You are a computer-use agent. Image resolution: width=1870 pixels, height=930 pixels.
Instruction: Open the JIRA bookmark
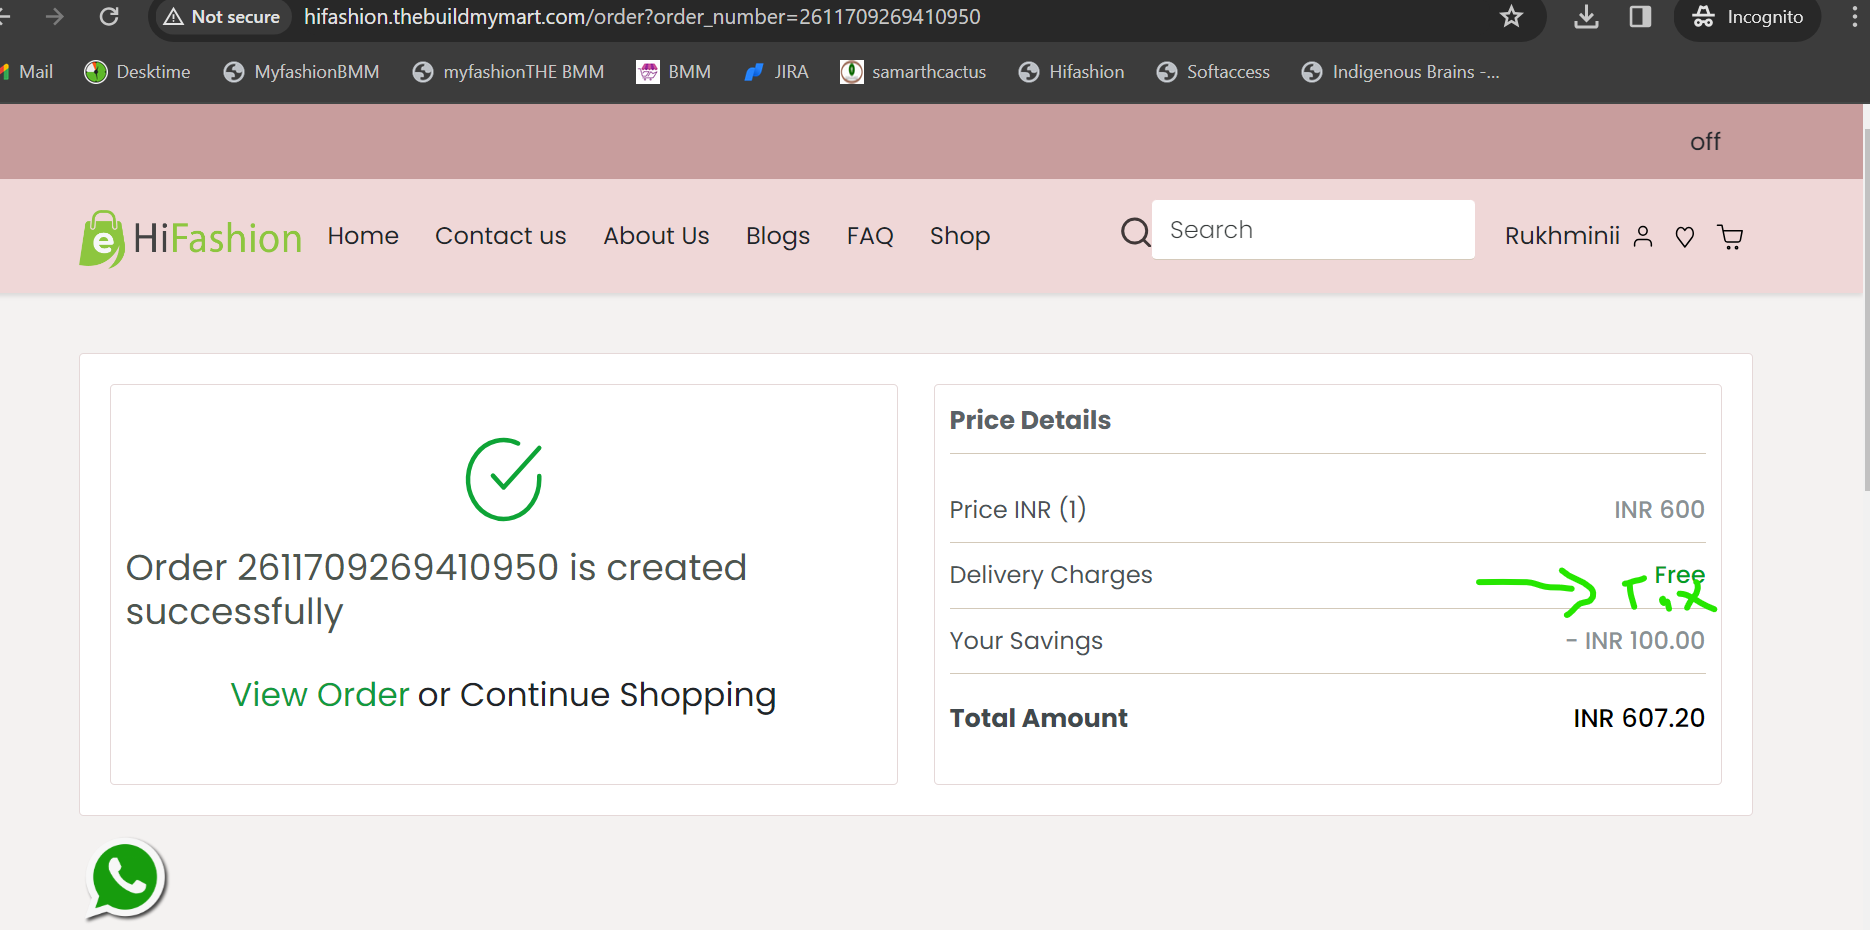[776, 72]
